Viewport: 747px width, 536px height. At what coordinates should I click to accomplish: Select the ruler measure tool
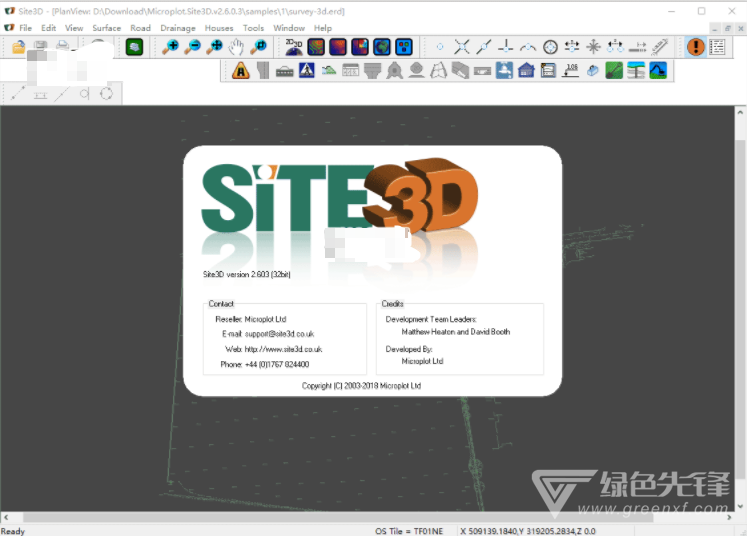660,47
